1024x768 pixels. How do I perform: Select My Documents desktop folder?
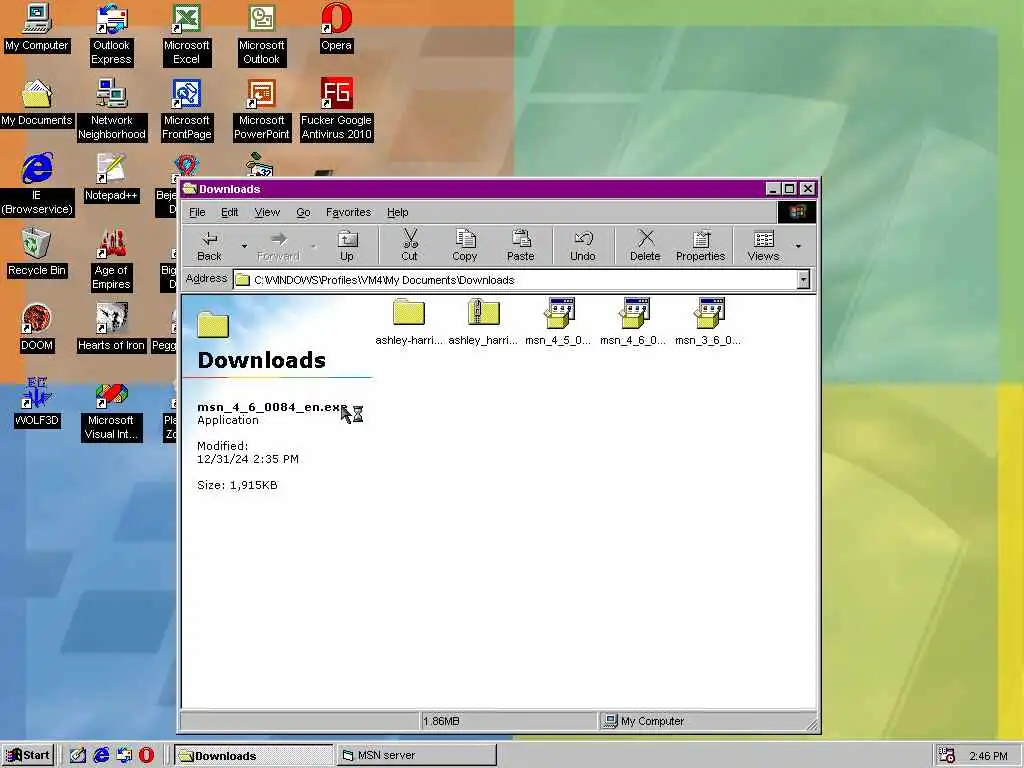coord(37,103)
